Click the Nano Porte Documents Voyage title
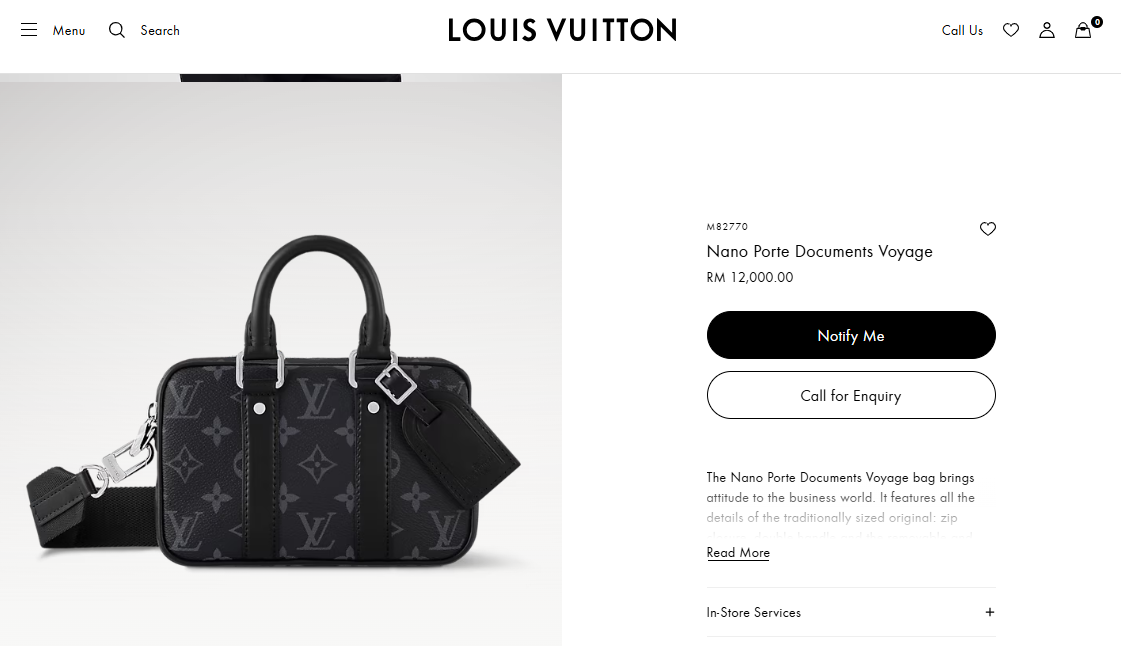Screen dimensions: 1121x646 tap(819, 252)
